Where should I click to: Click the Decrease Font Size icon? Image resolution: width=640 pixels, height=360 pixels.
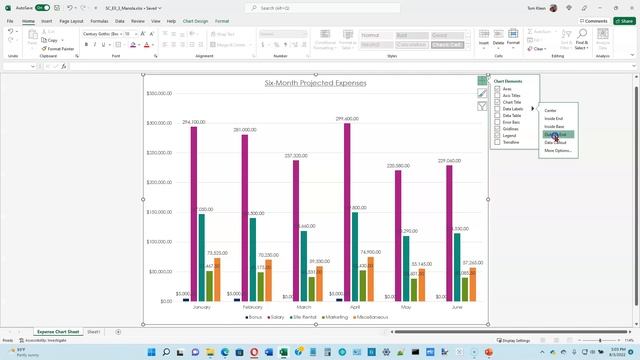click(151, 34)
